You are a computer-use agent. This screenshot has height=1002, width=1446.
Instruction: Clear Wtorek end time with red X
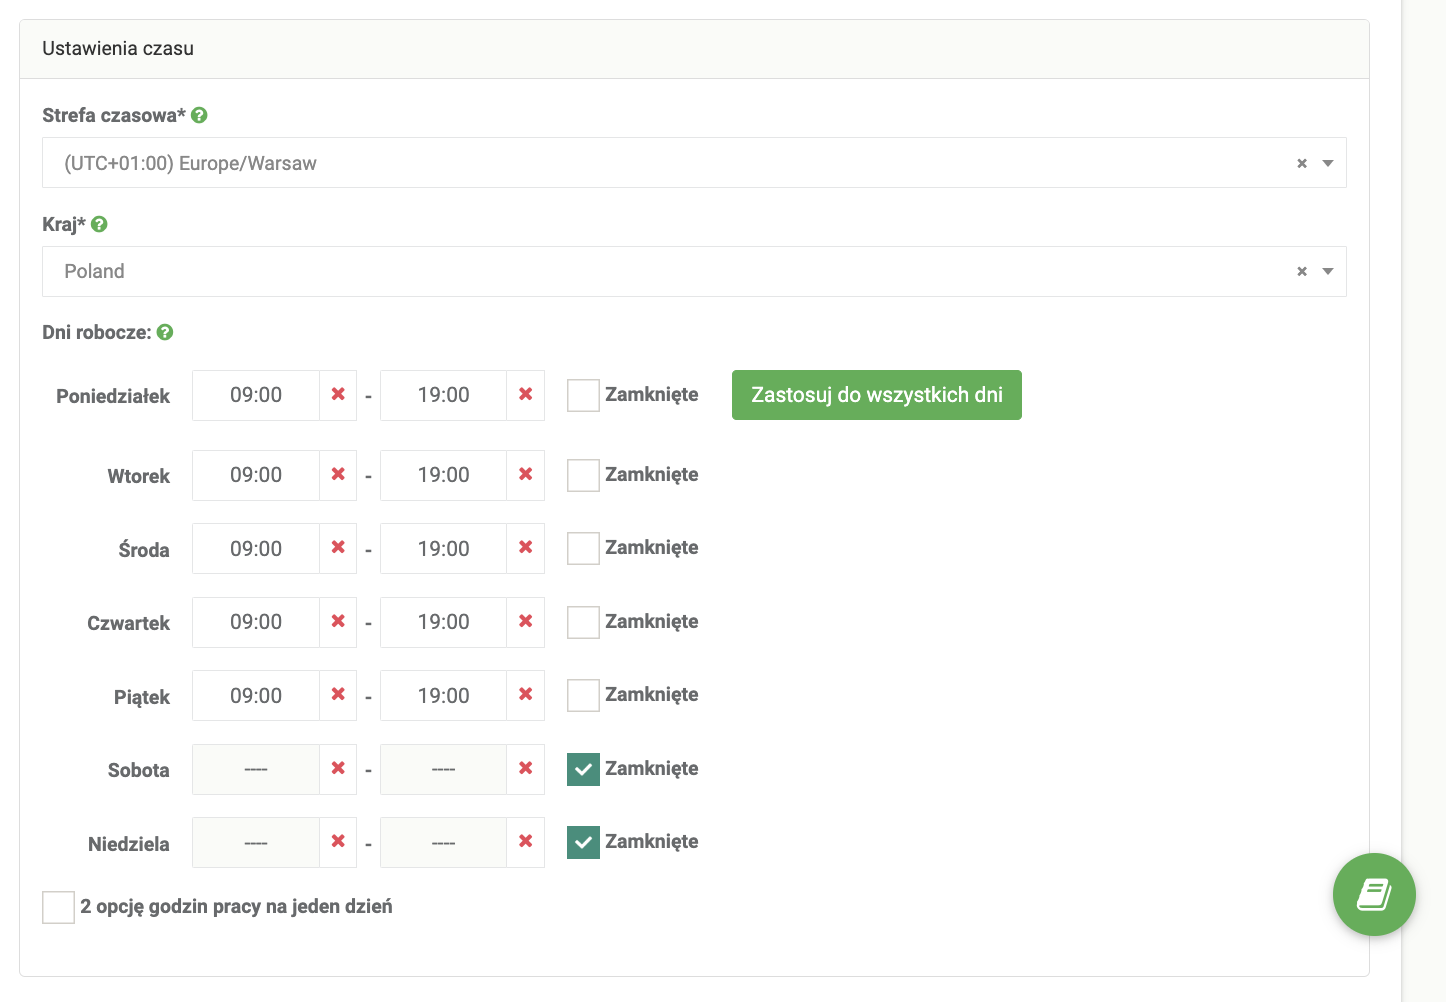(526, 475)
